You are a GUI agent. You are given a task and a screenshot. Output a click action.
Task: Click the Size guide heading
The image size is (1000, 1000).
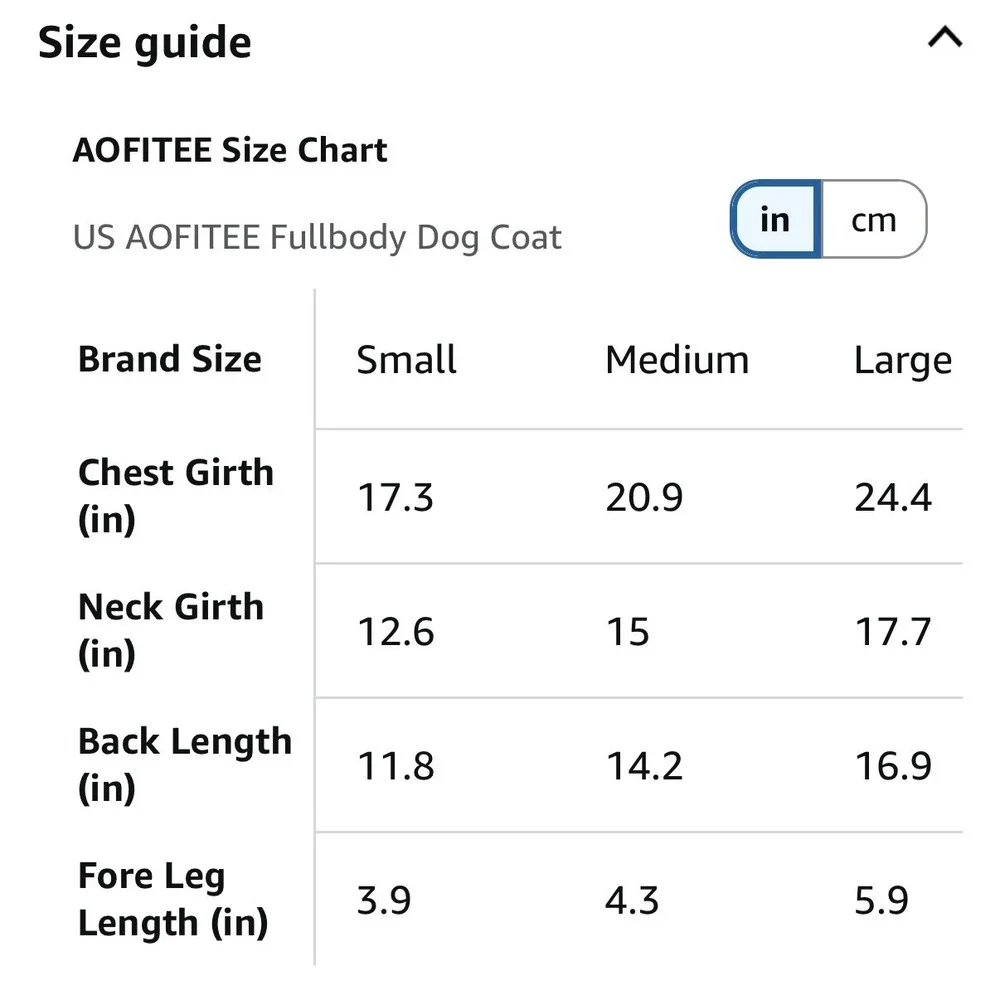click(x=145, y=42)
